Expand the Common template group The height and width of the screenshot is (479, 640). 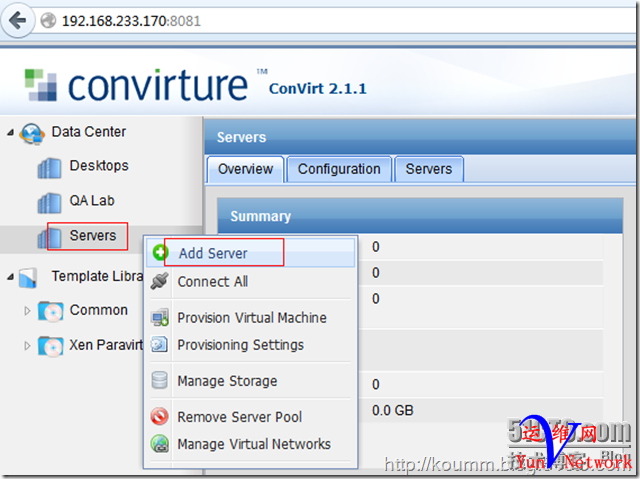[x=27, y=311]
